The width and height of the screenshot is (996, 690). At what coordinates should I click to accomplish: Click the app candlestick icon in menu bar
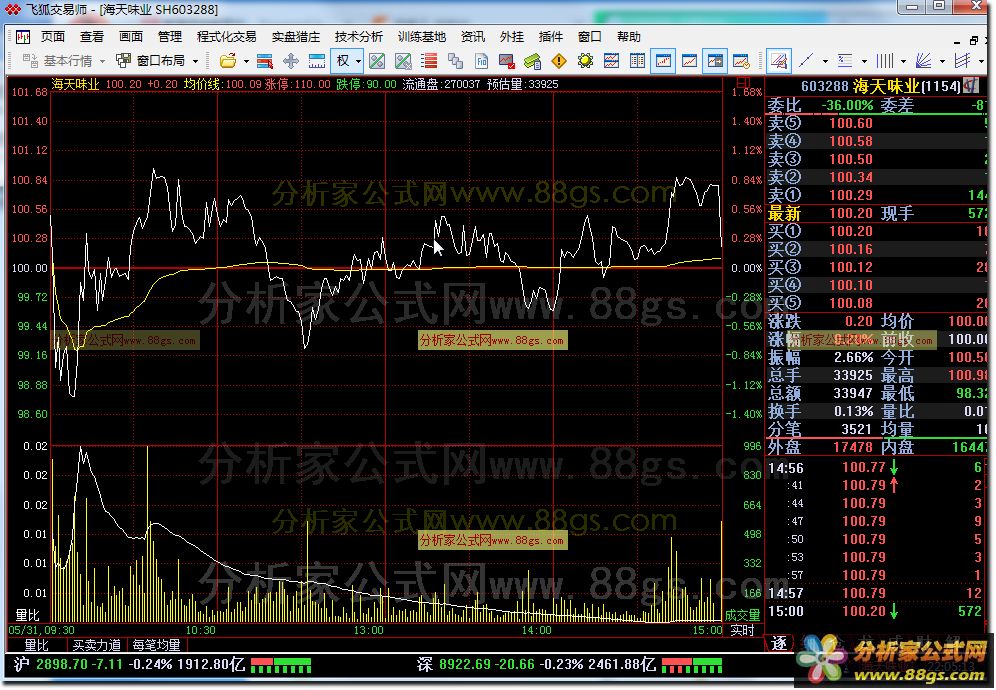pyautogui.click(x=23, y=37)
